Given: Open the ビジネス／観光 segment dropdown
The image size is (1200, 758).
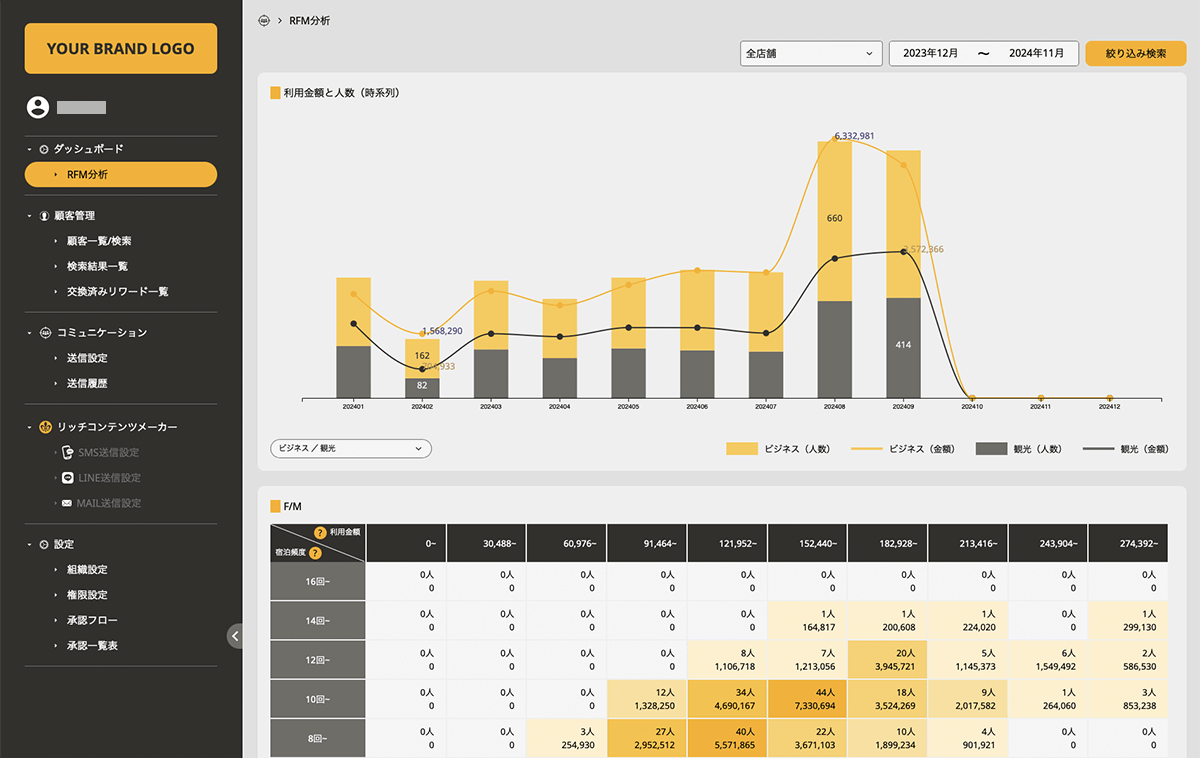Looking at the screenshot, I should [350, 449].
